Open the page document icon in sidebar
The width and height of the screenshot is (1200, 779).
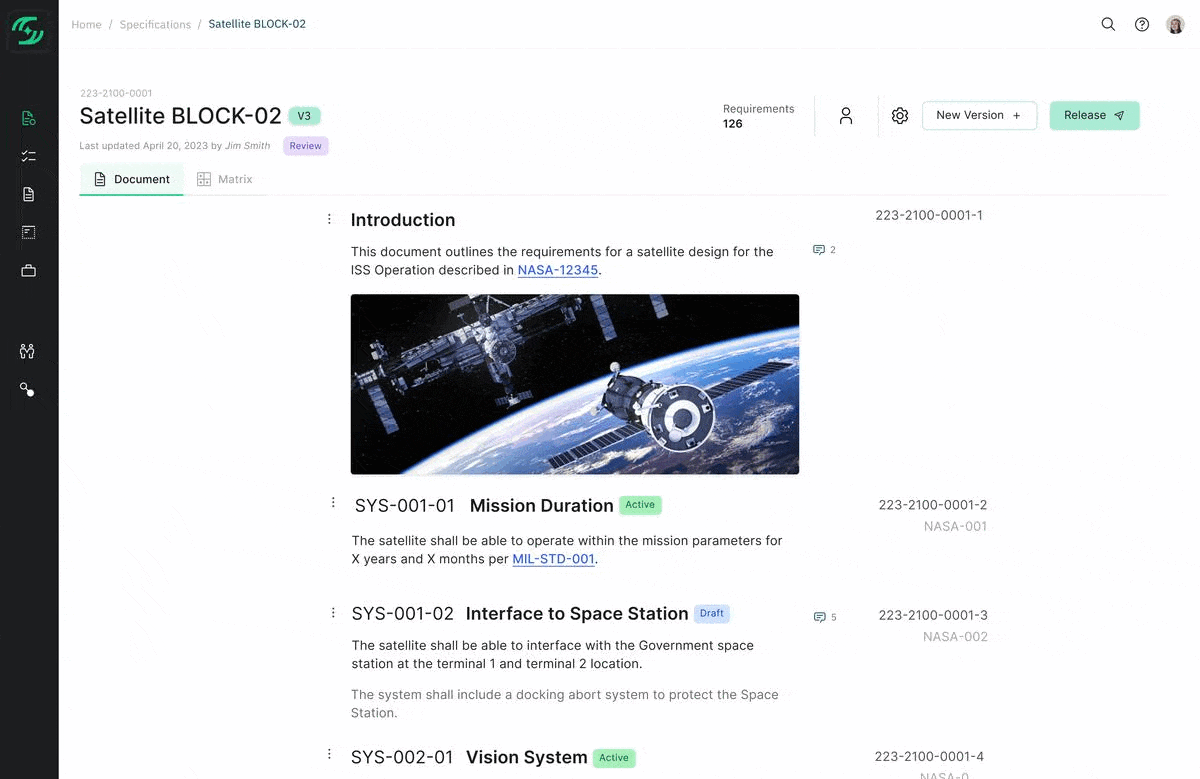coord(28,194)
